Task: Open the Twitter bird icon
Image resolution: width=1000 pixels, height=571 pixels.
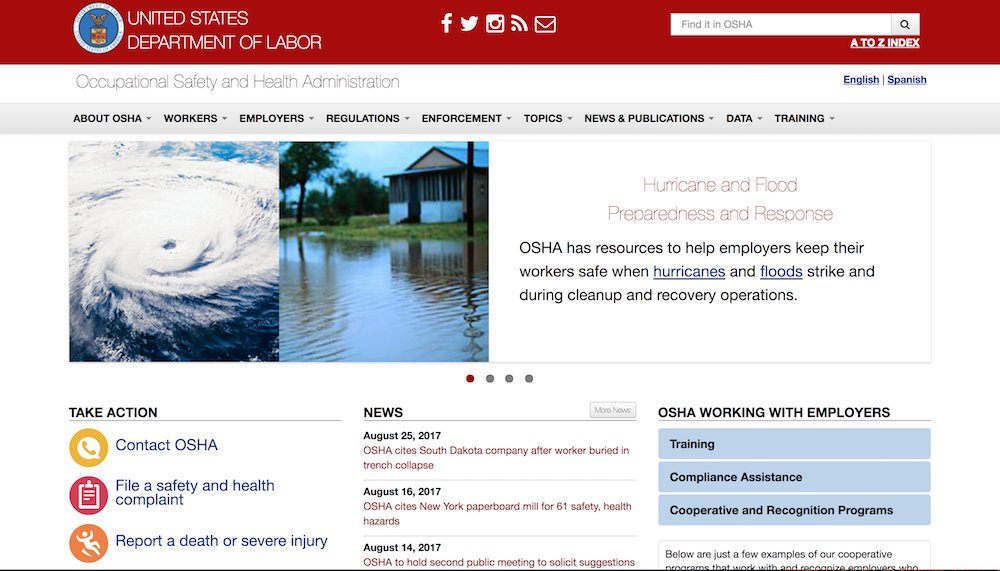Action: point(469,24)
